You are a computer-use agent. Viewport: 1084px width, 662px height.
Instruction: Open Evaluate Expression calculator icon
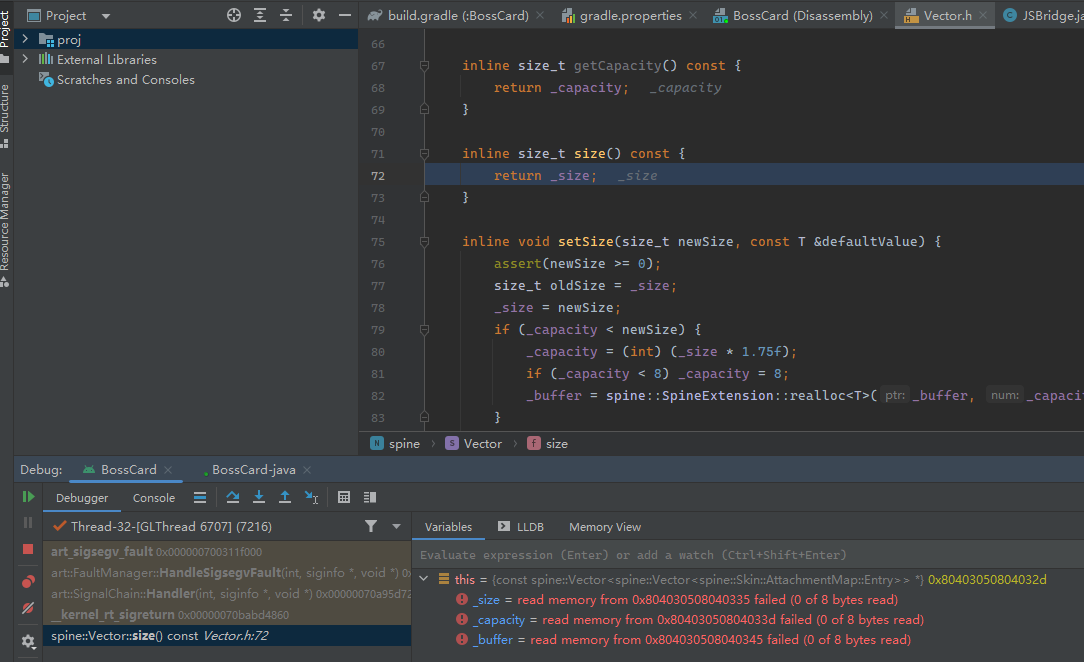(x=344, y=497)
